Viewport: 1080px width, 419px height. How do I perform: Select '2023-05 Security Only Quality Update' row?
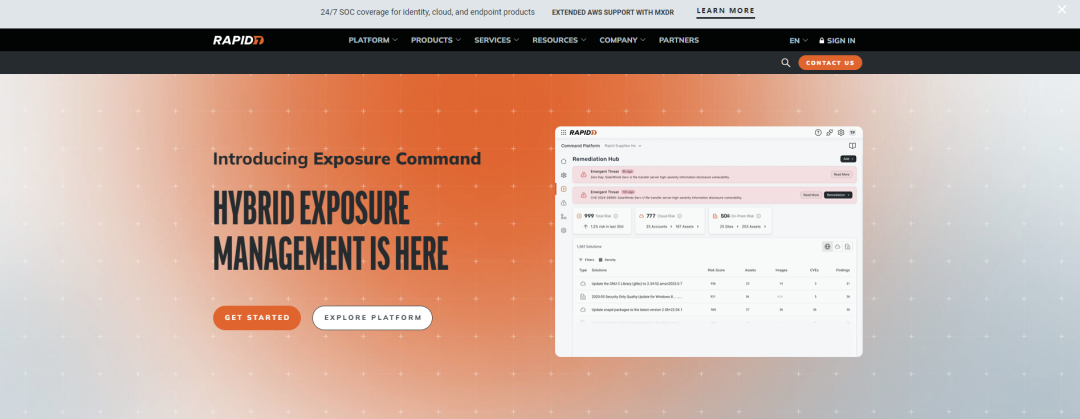[714, 296]
